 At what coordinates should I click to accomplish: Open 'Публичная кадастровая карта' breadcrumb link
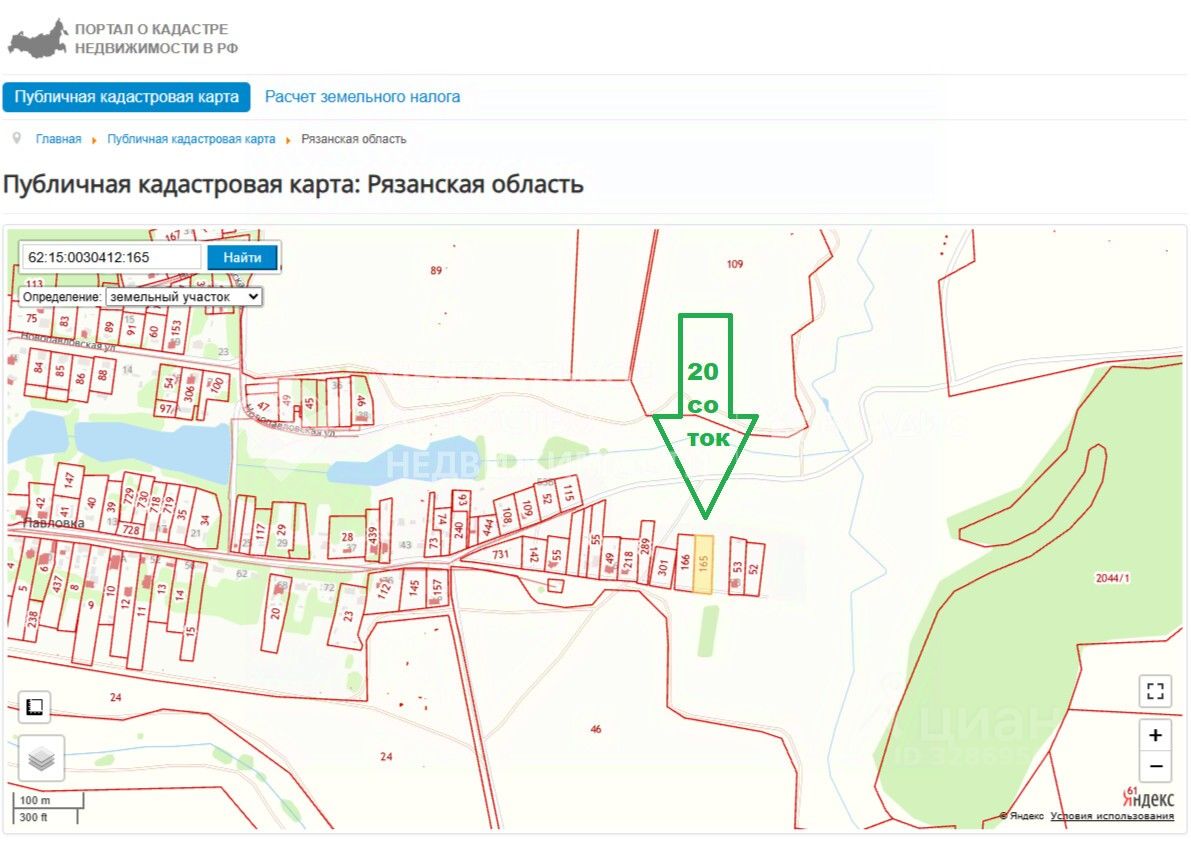tap(191, 139)
